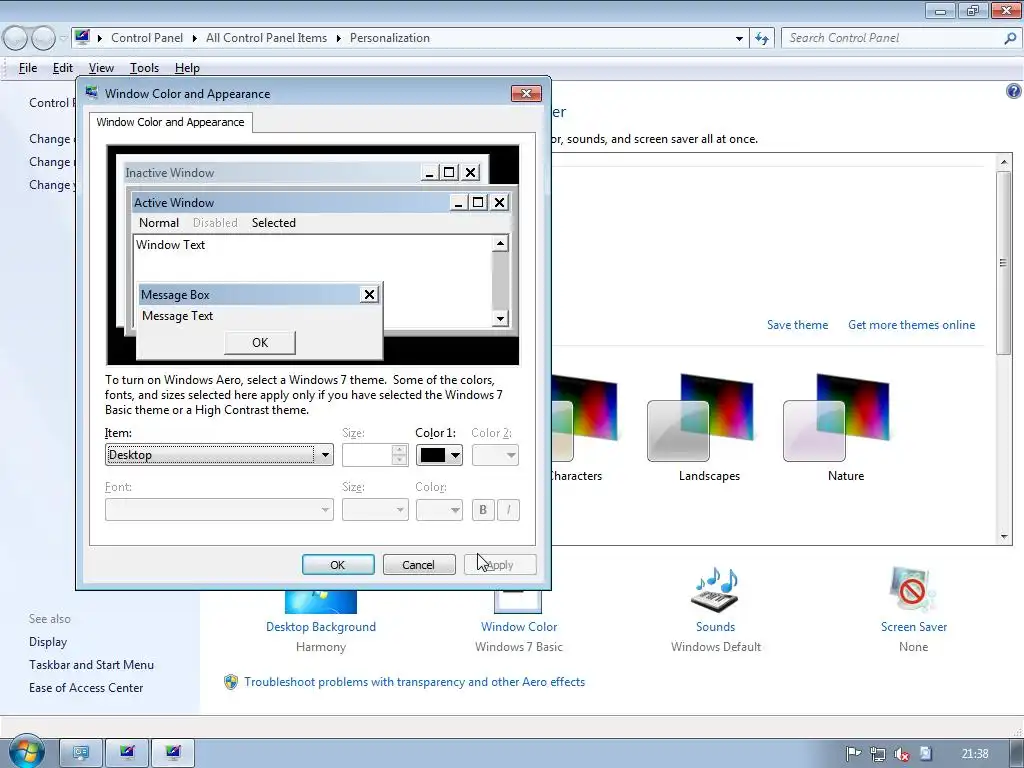Viewport: 1024px width, 768px height.
Task: Click the Start orb on the taskbar
Action: click(x=26, y=752)
